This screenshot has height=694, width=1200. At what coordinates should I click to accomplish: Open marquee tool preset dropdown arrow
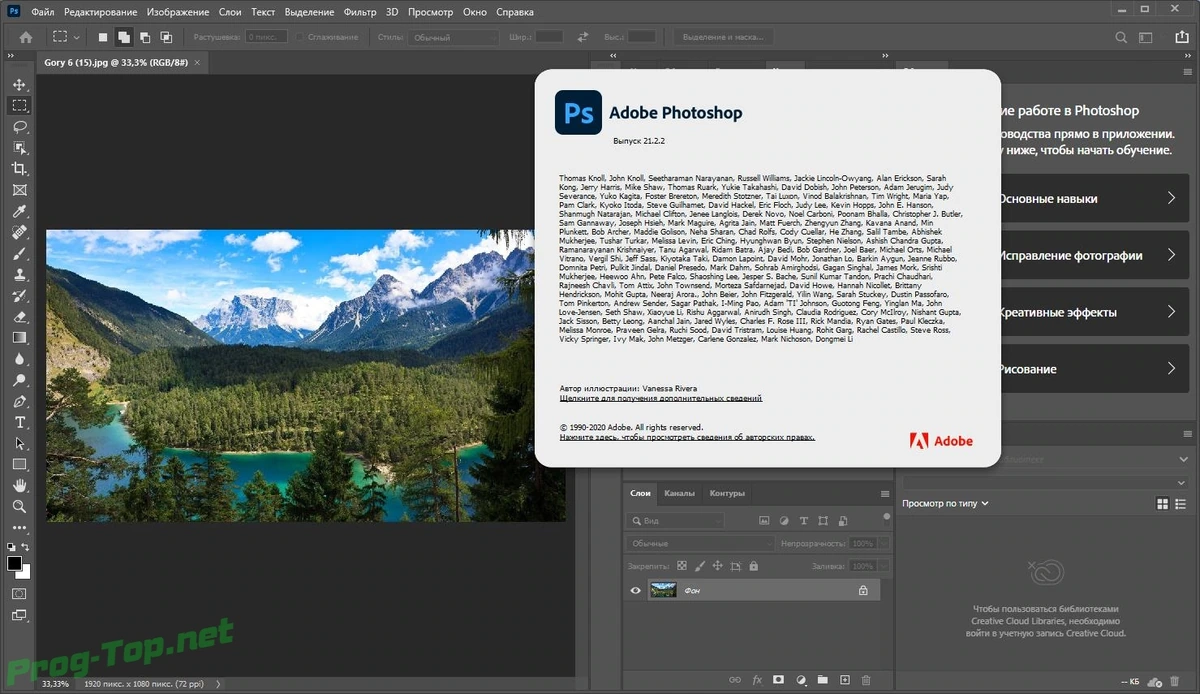pyautogui.click(x=77, y=37)
